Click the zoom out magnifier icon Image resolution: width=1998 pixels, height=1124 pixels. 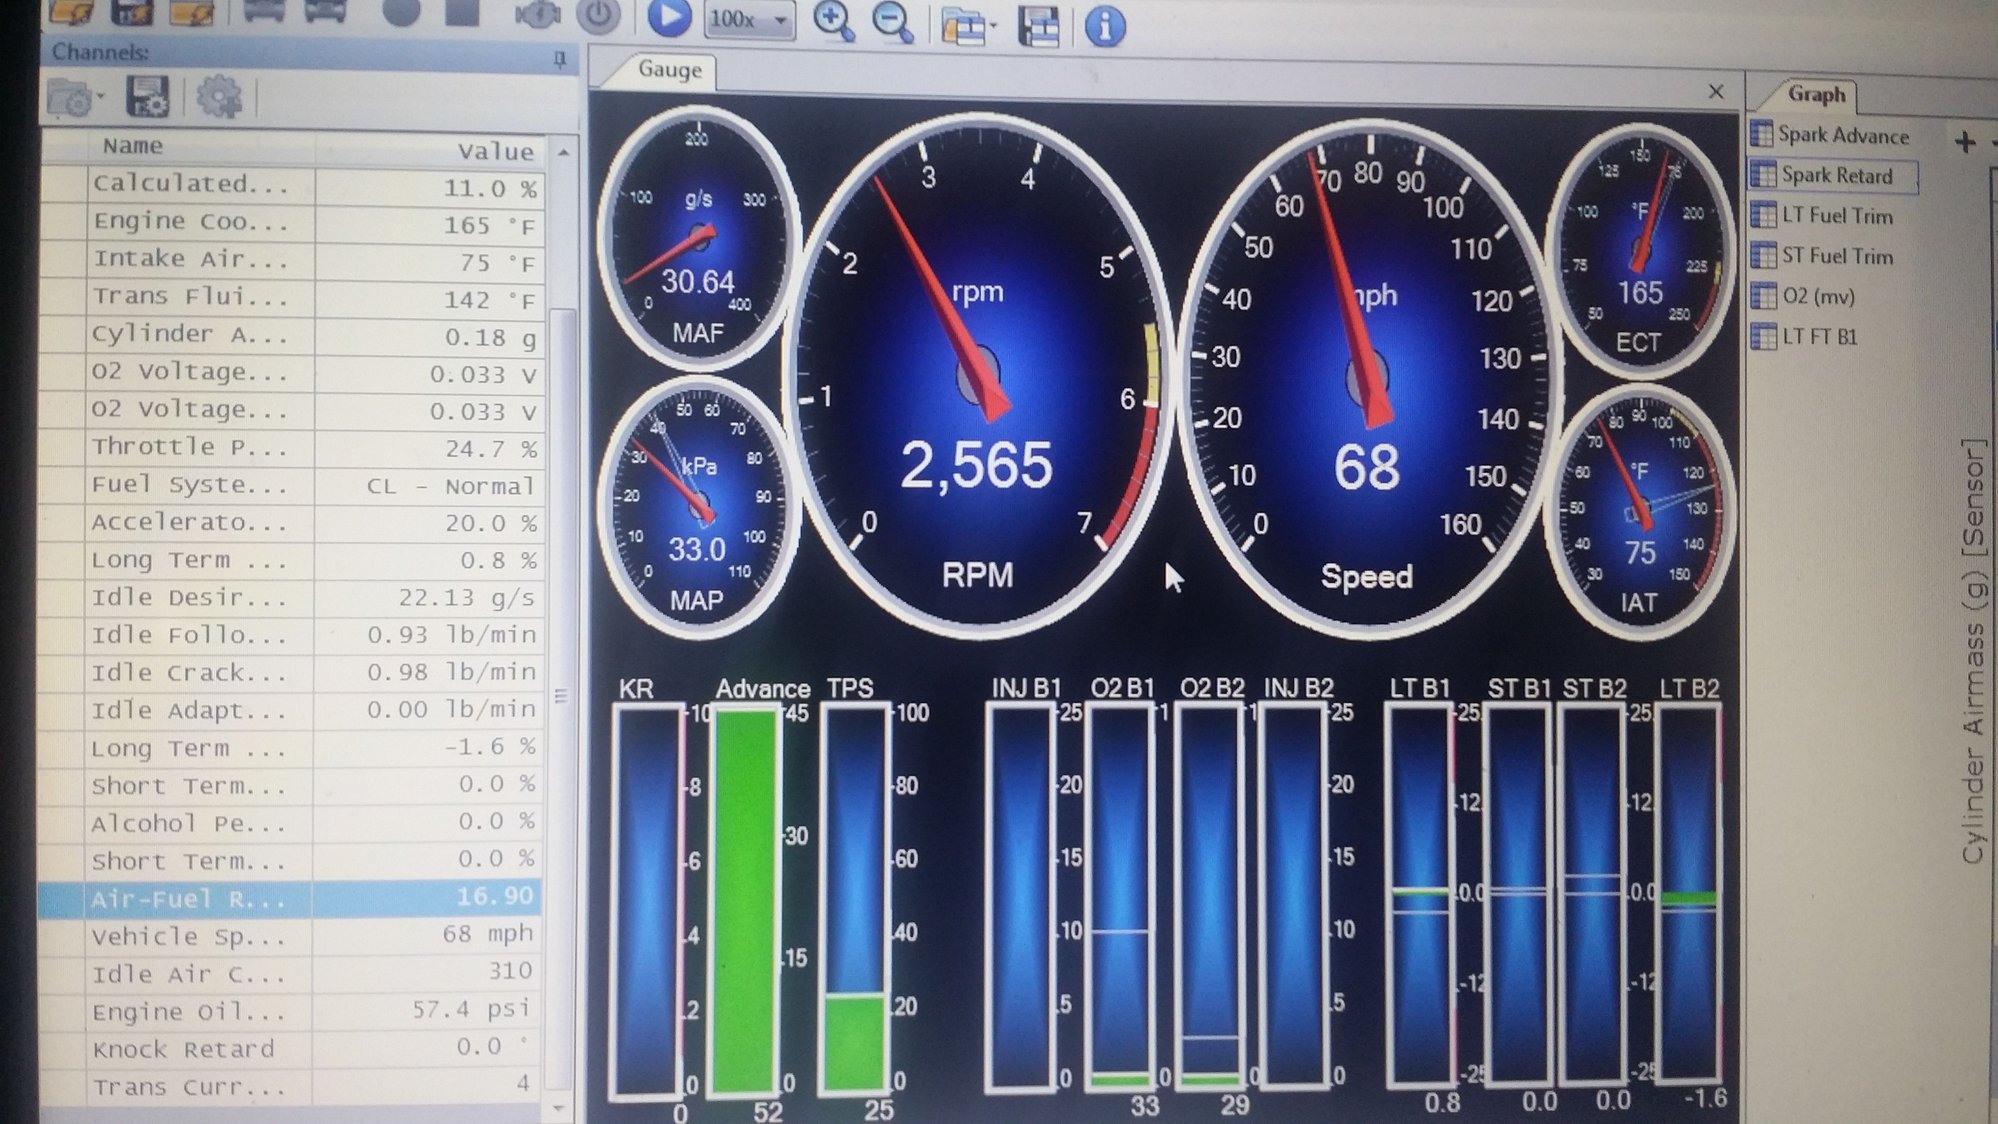[x=892, y=21]
